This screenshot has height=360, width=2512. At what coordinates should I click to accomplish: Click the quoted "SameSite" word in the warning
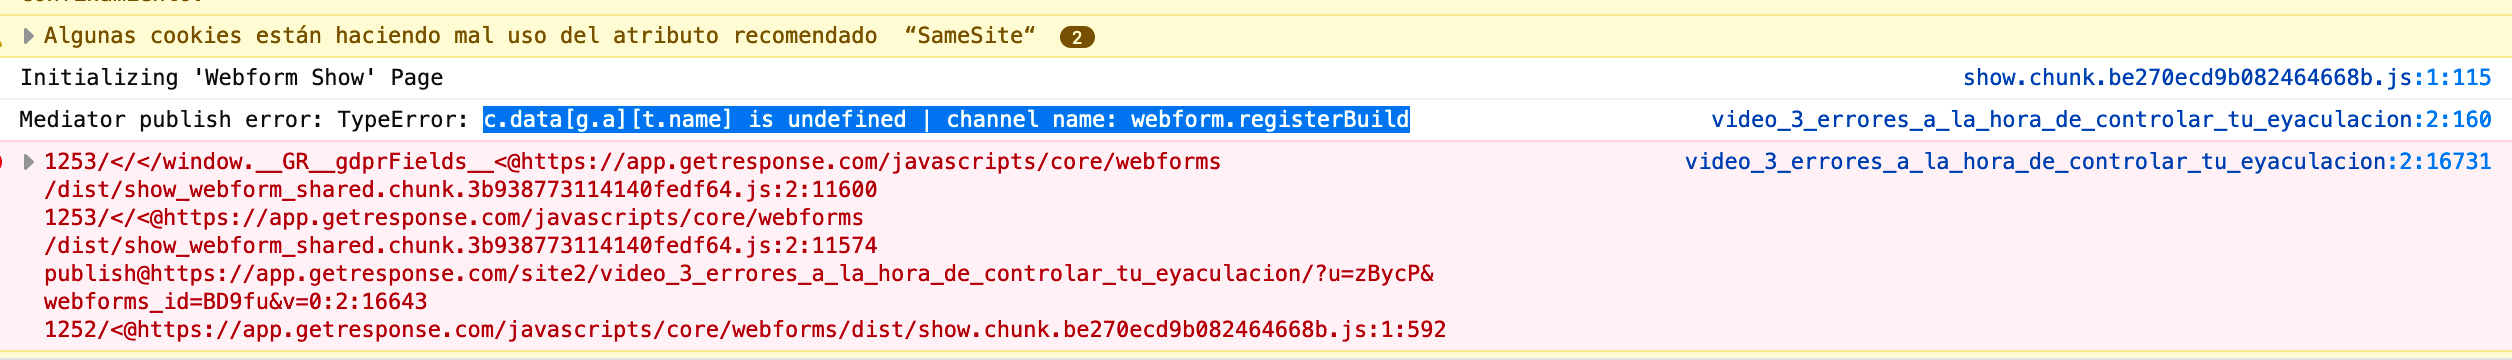[969, 36]
